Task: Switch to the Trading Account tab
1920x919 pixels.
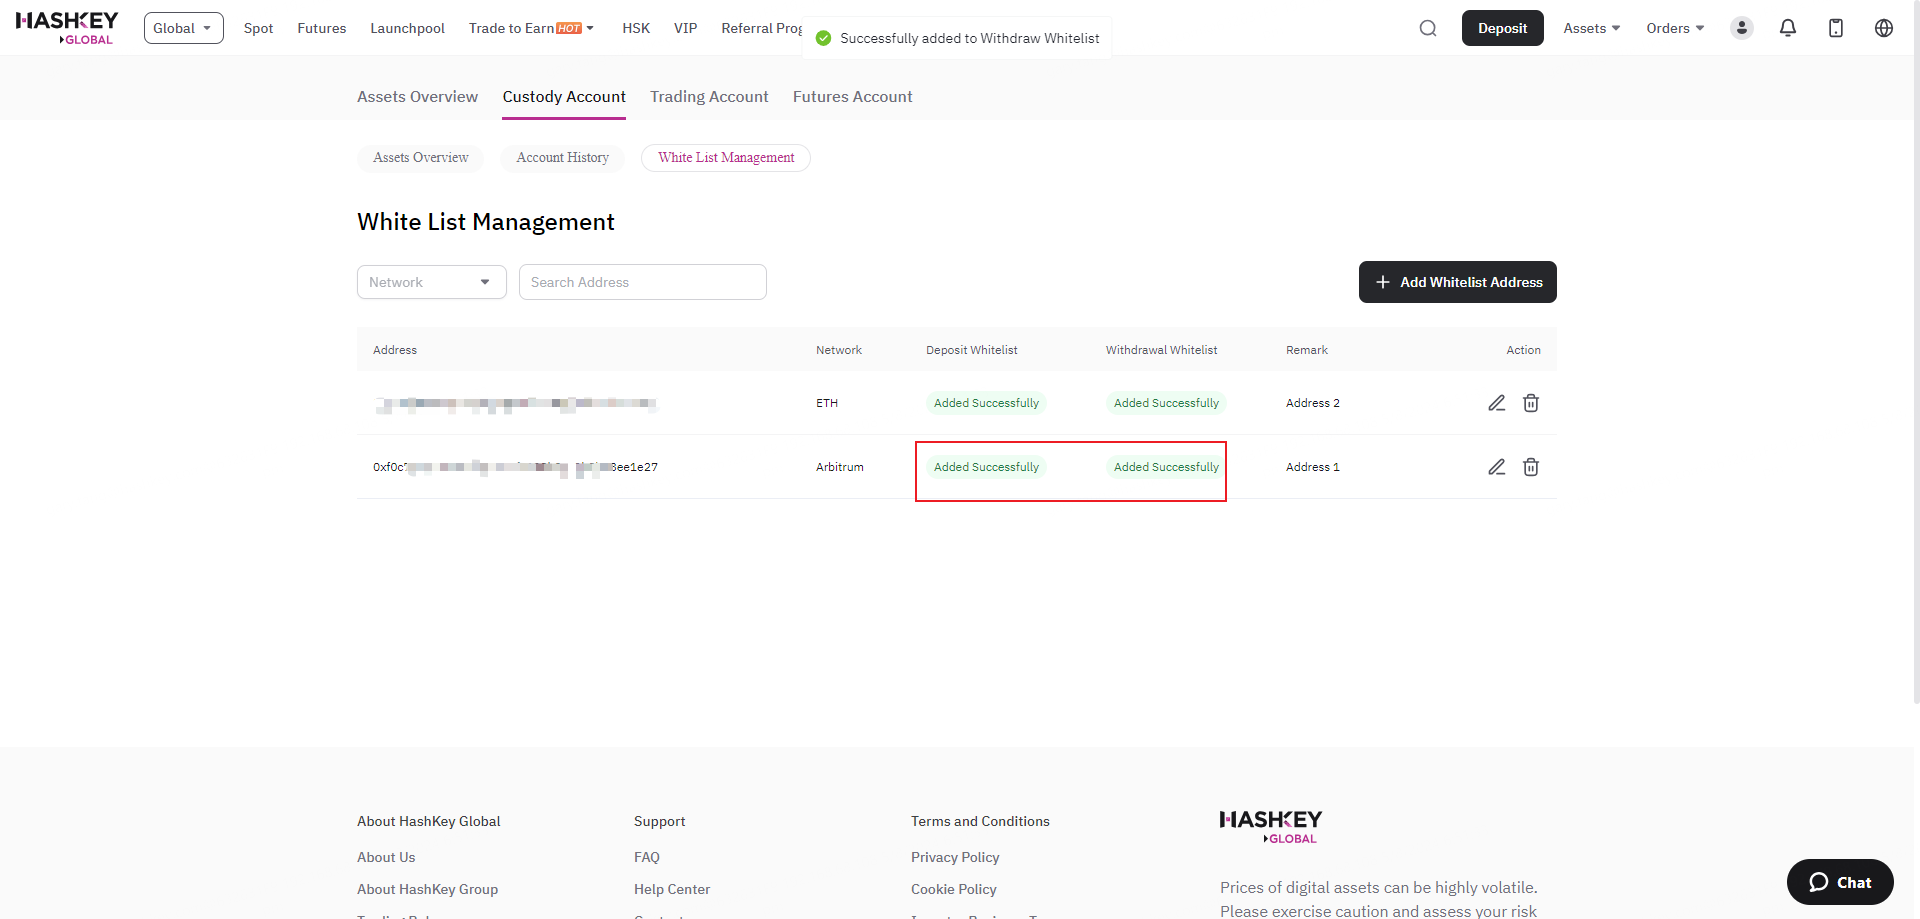Action: coord(709,96)
